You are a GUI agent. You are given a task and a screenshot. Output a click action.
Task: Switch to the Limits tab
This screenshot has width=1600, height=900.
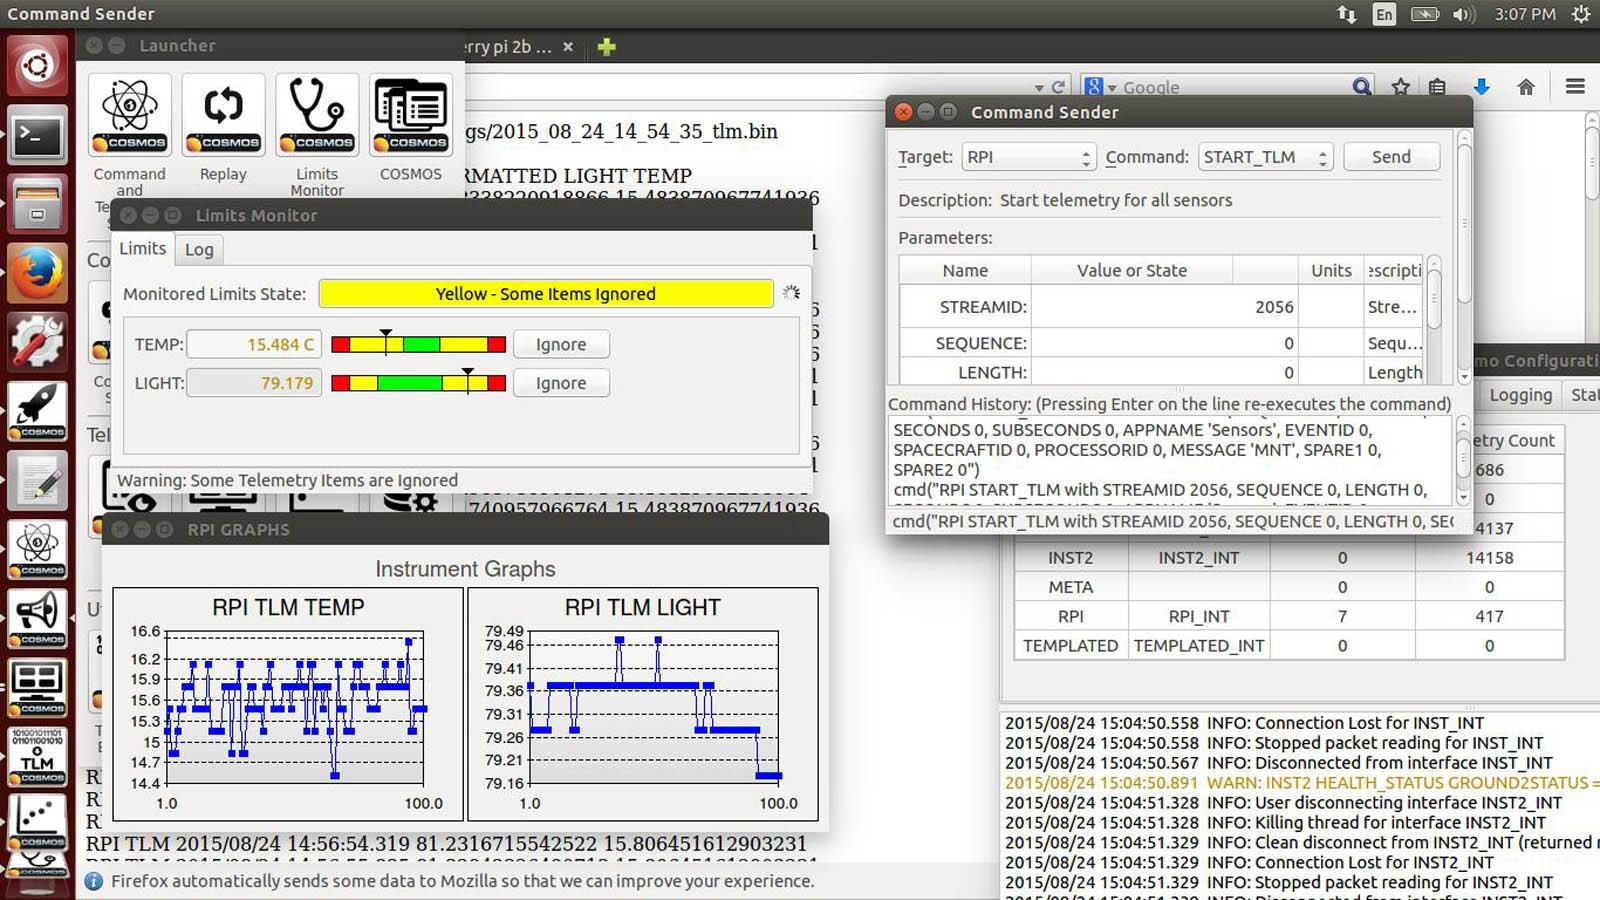[143, 248]
